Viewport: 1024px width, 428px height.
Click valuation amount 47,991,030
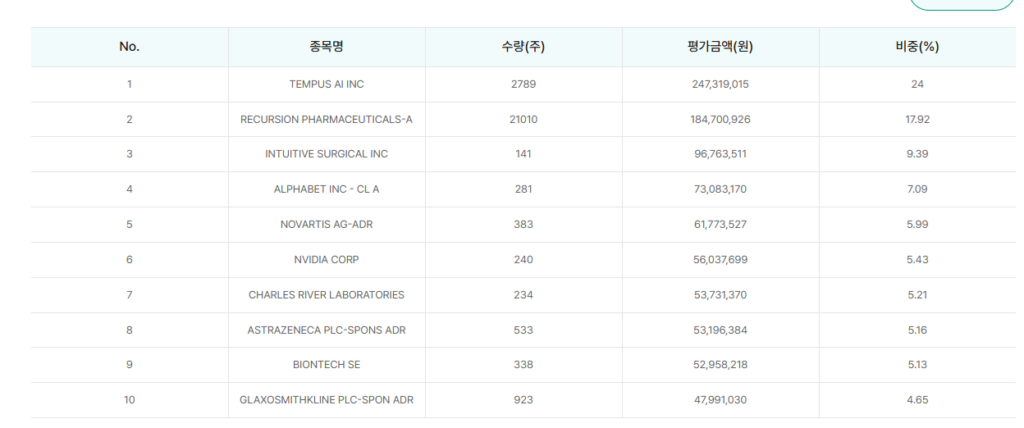click(x=720, y=400)
